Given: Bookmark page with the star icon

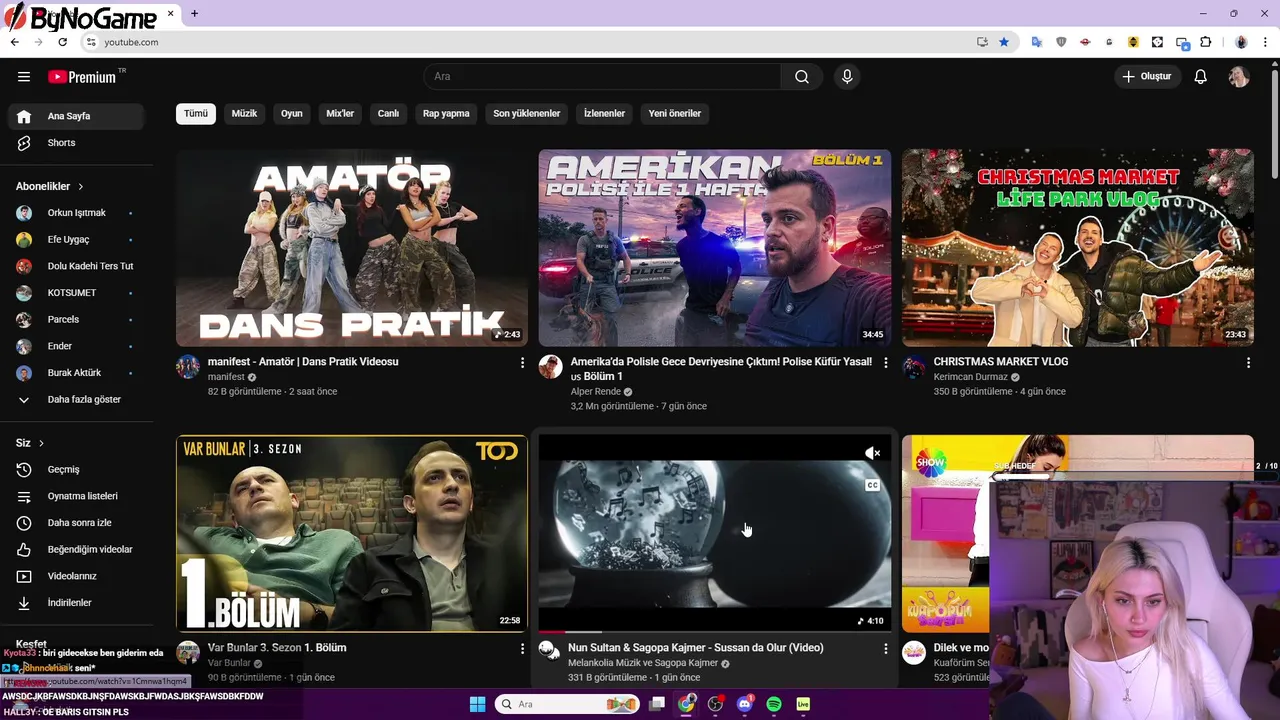Looking at the screenshot, I should coord(1004,42).
